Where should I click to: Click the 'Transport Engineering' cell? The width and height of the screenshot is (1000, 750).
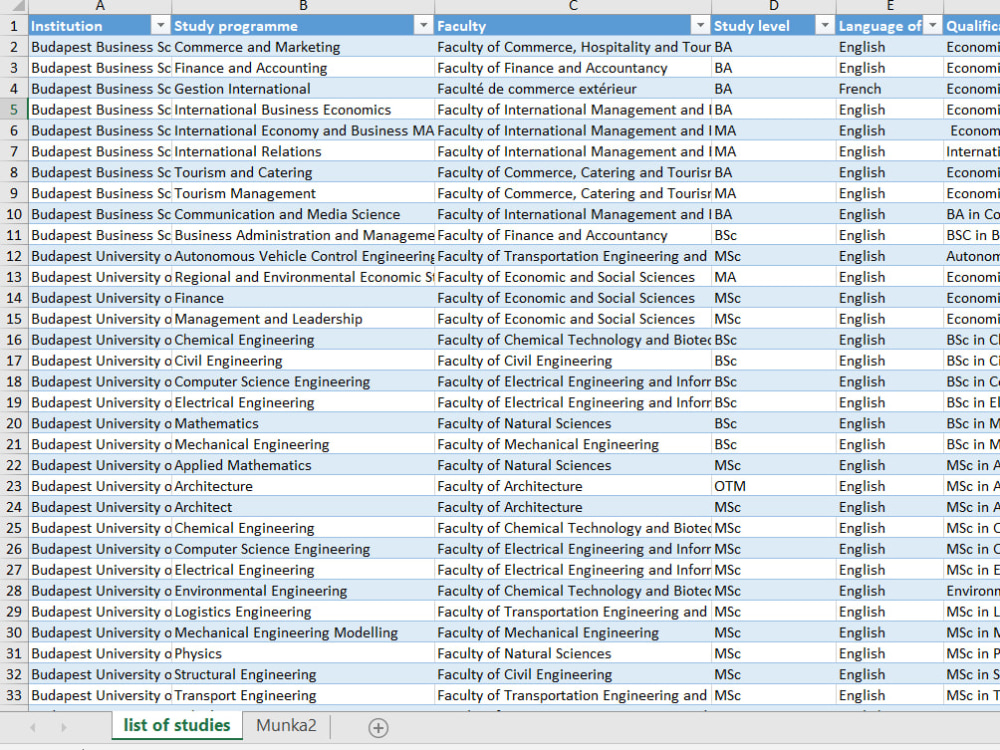click(303, 696)
